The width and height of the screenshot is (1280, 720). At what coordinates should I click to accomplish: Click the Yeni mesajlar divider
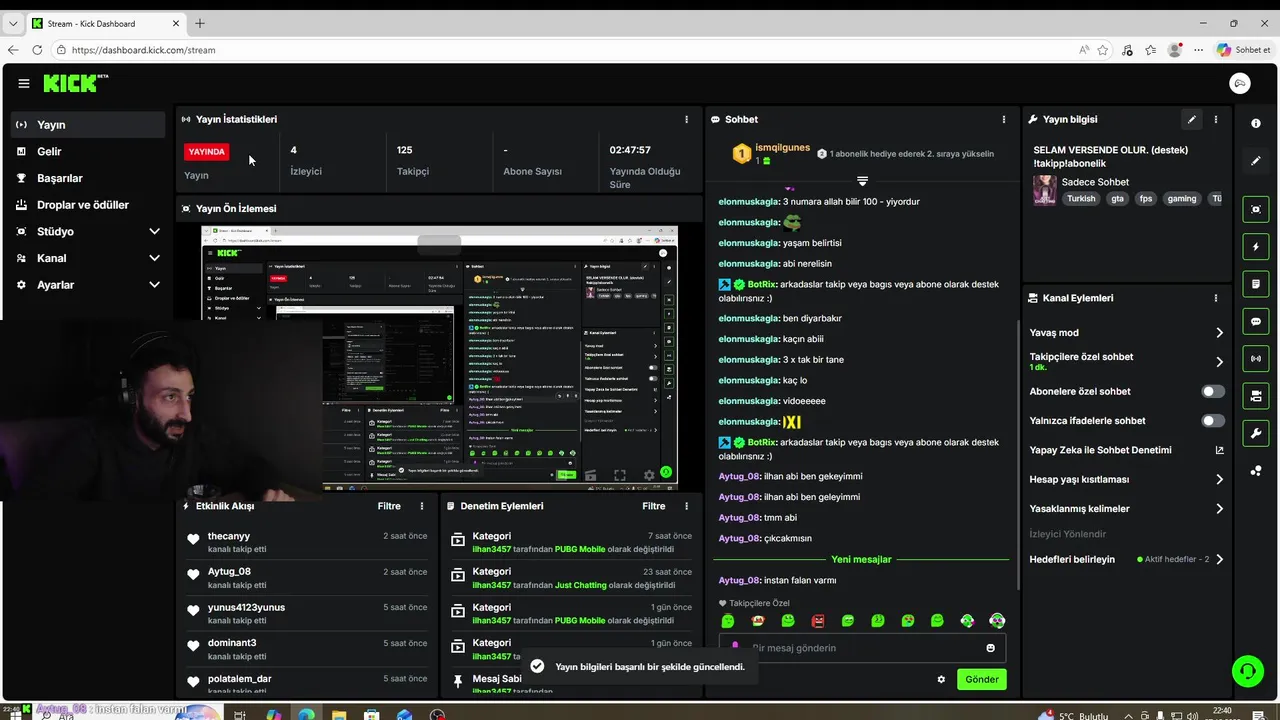pyautogui.click(x=861, y=559)
